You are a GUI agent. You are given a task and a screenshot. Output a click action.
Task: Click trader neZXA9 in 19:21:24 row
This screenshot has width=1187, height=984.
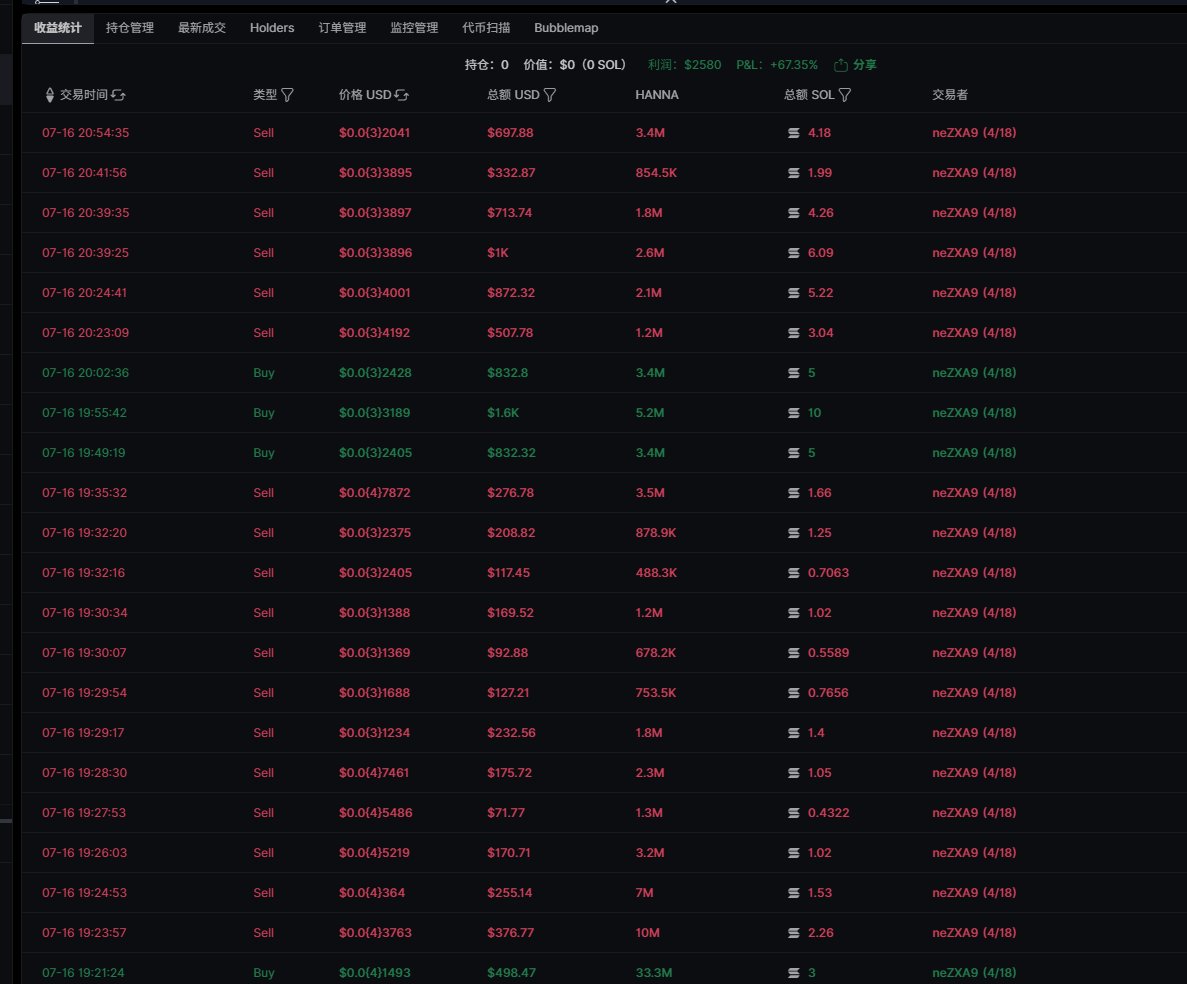[974, 973]
